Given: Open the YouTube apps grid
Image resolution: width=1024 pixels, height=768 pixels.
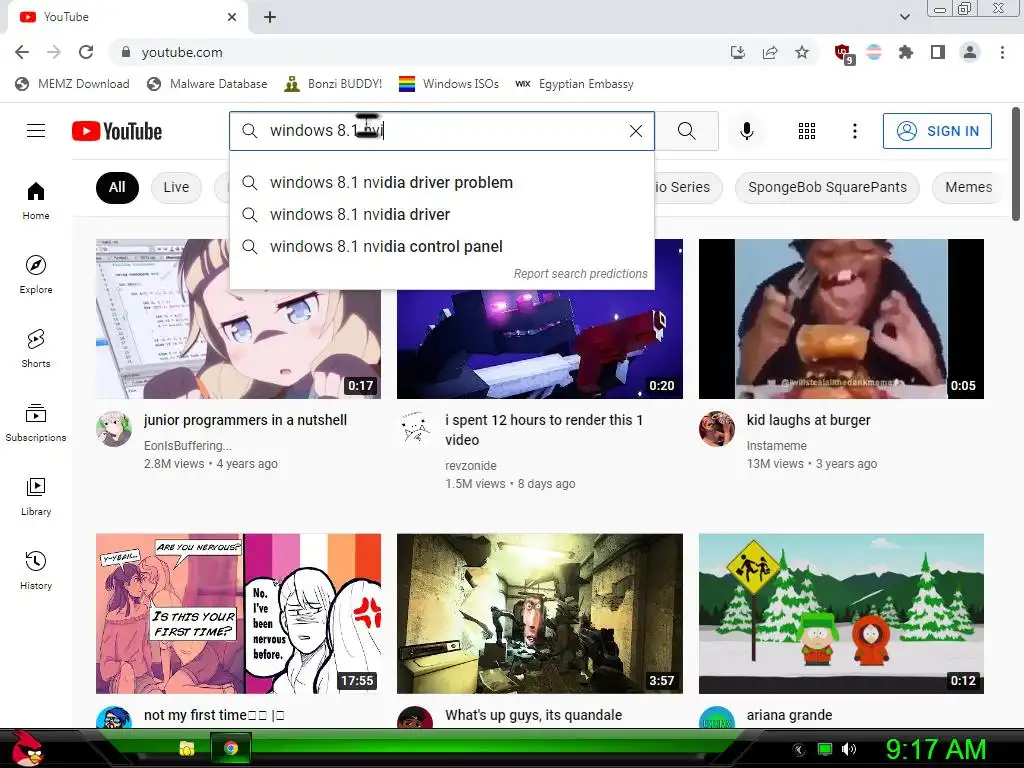Looking at the screenshot, I should click(807, 131).
